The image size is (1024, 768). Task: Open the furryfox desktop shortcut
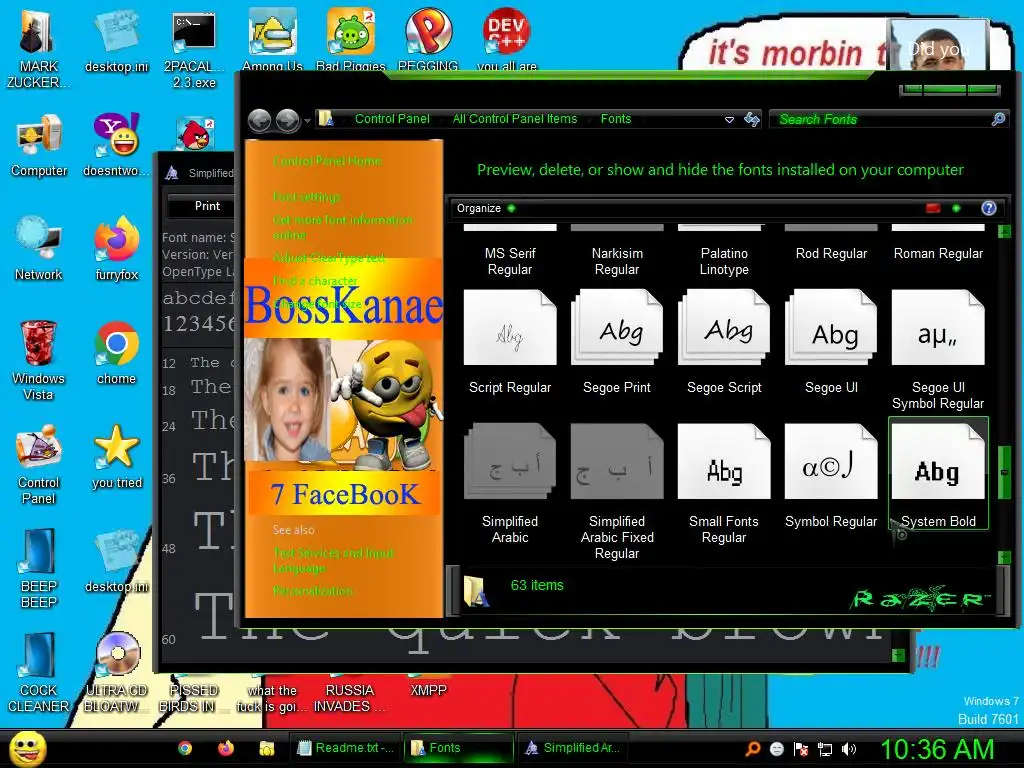[x=117, y=249]
